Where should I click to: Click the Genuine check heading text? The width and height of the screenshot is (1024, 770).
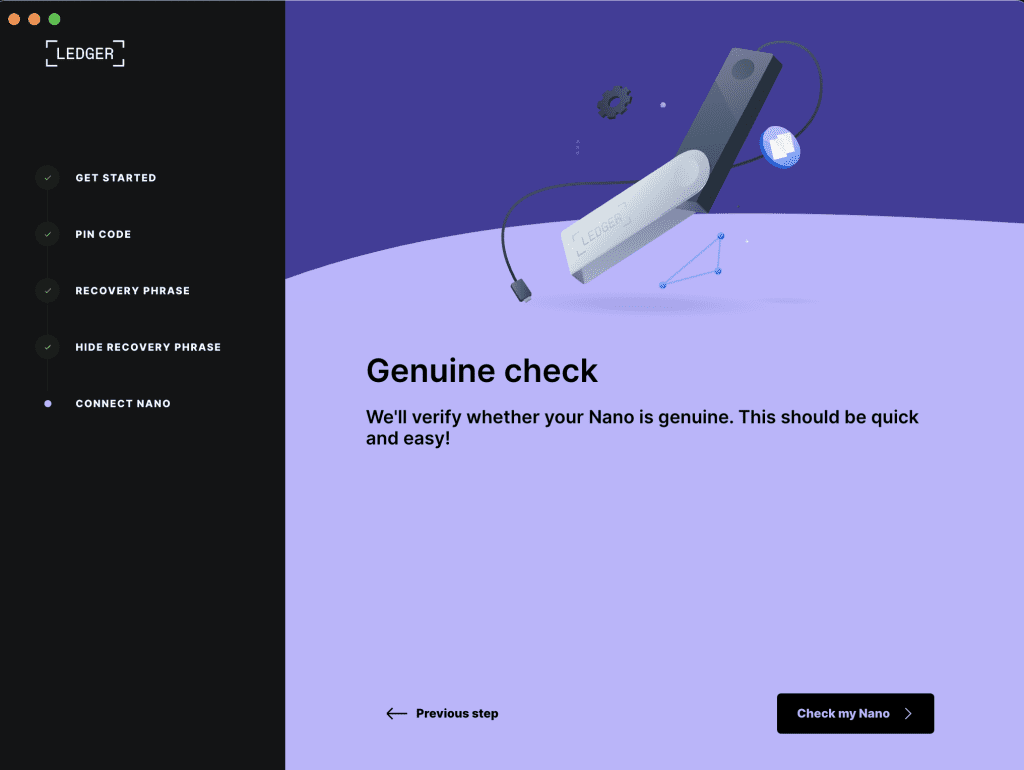click(482, 370)
